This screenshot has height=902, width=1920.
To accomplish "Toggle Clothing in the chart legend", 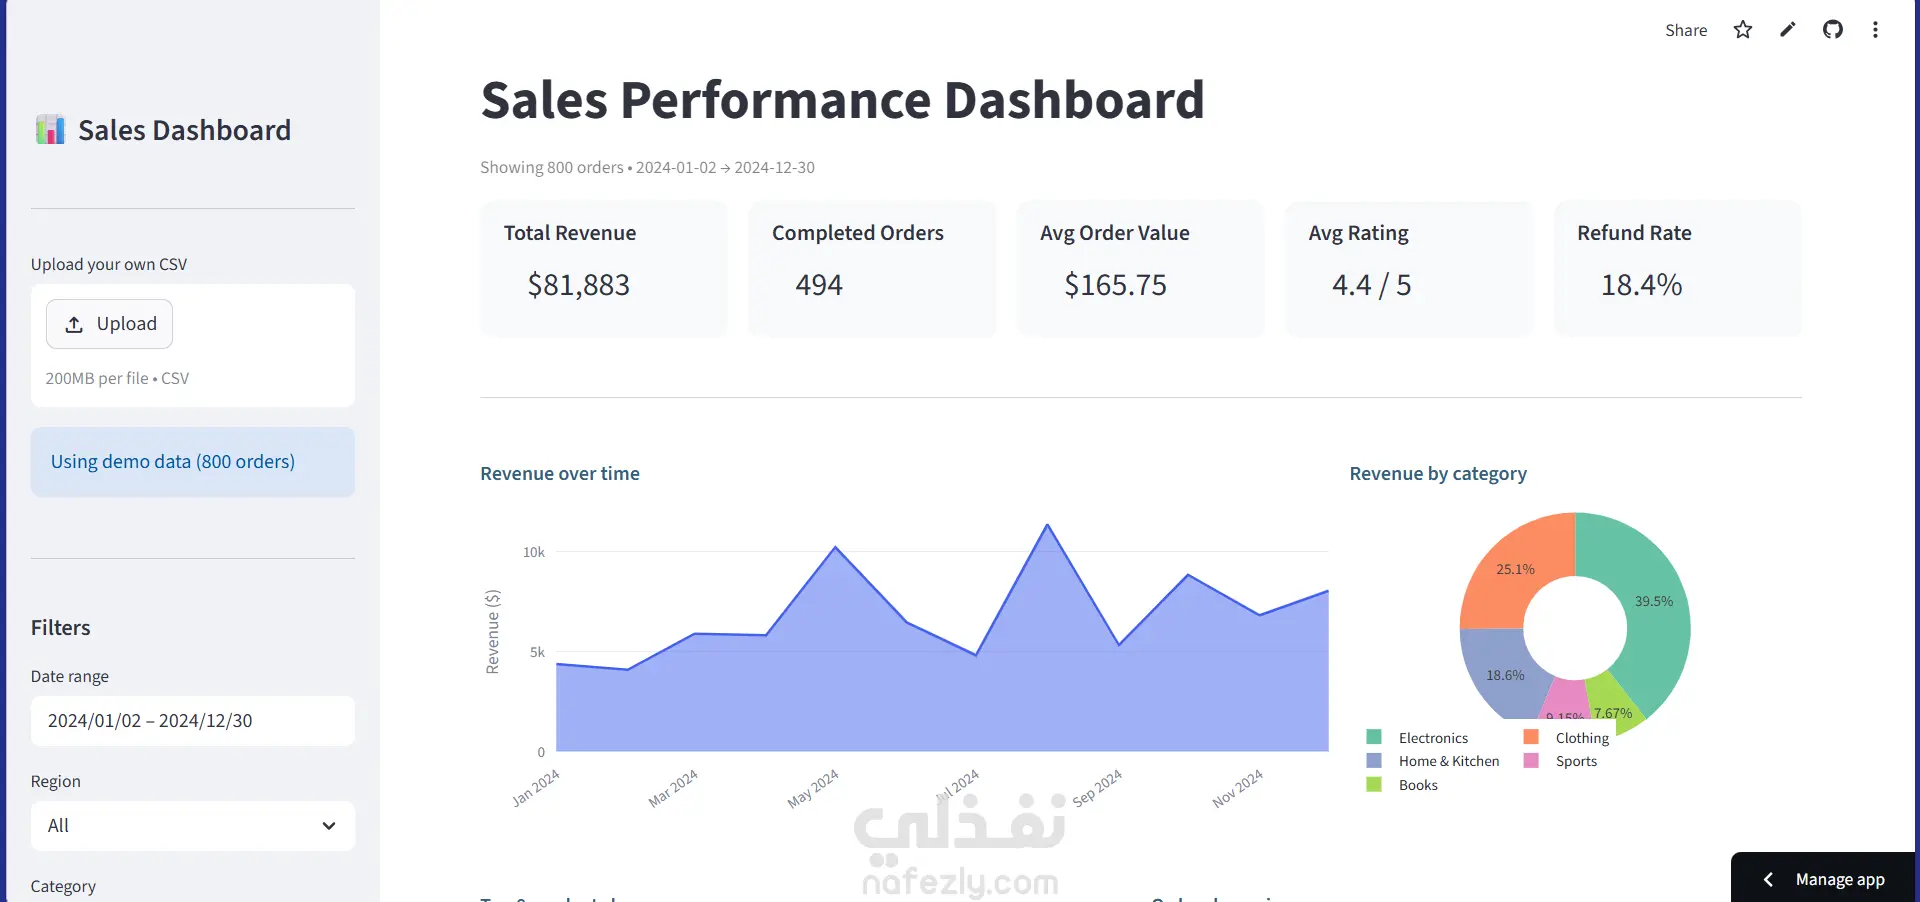I will [1566, 738].
